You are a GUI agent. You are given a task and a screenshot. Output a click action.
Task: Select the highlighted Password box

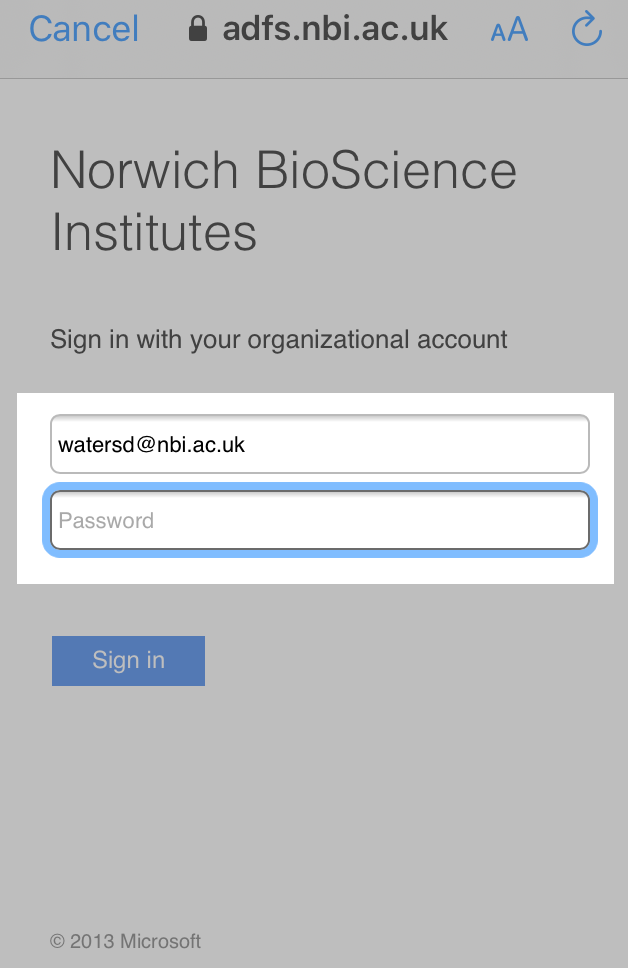coord(320,520)
